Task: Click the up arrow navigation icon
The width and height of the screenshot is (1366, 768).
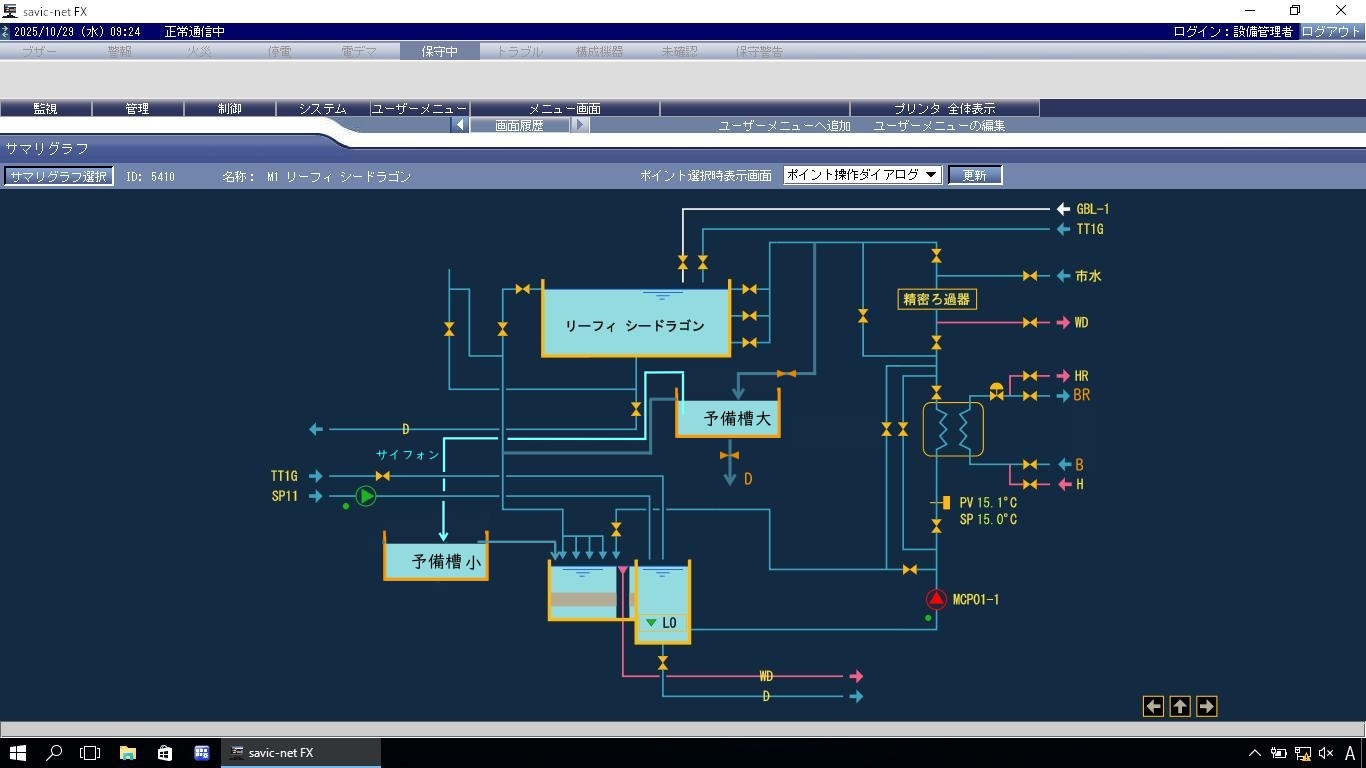Action: pos(1180,707)
